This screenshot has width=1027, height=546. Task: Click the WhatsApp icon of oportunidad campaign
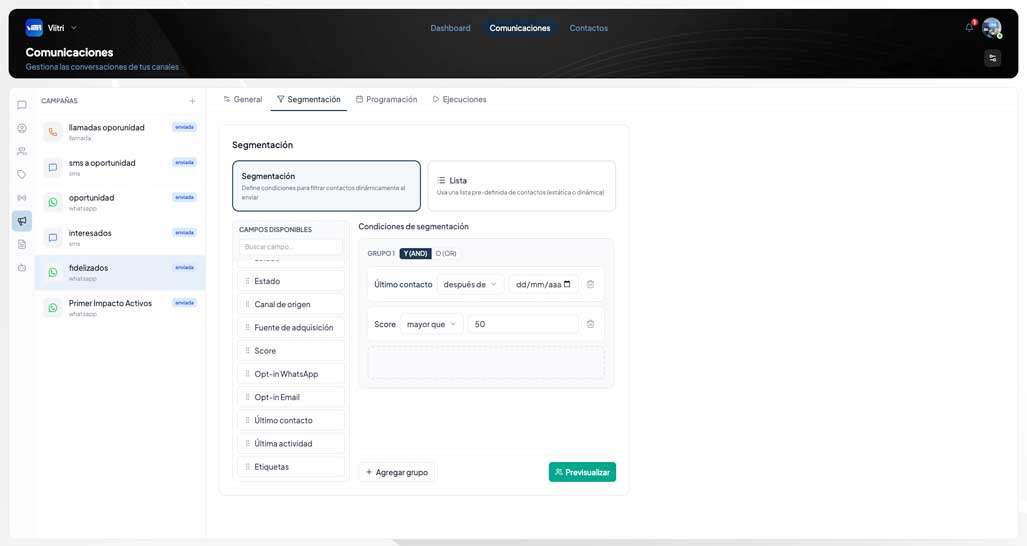click(x=53, y=202)
